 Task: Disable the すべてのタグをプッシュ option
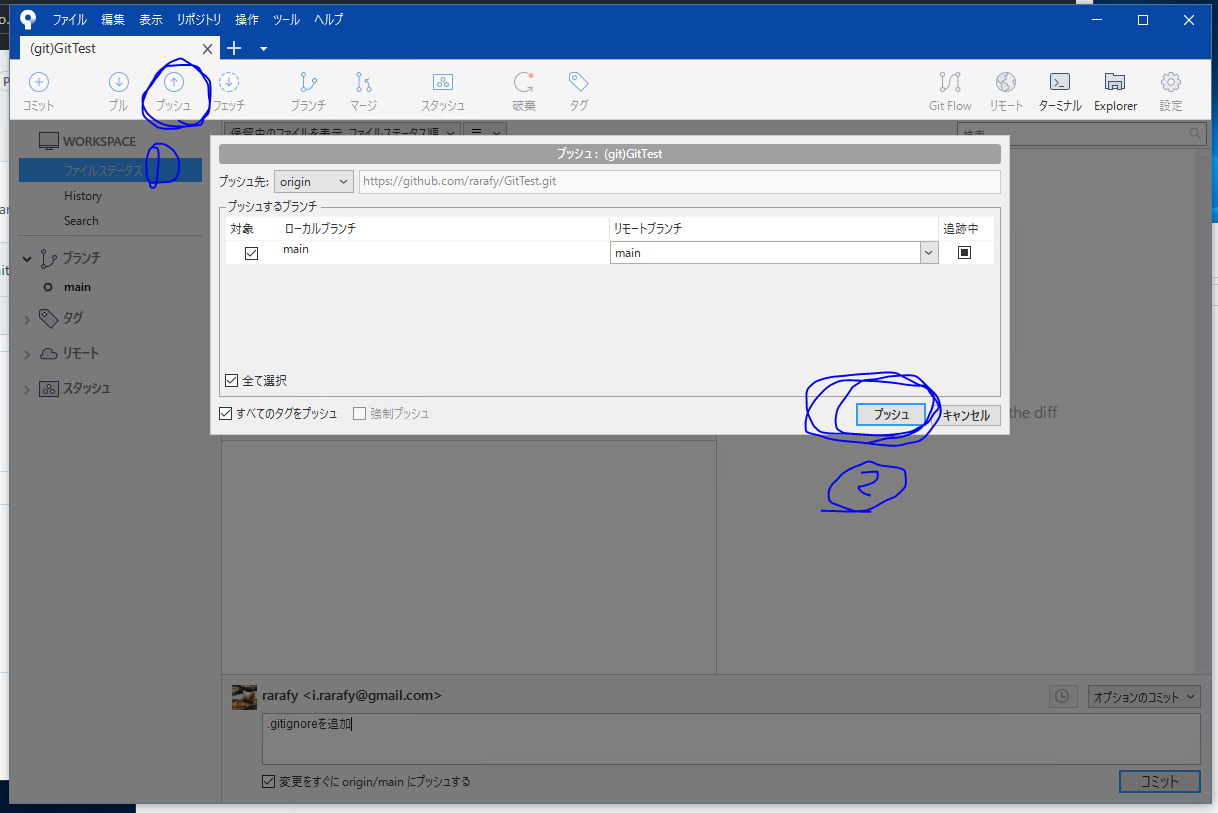click(225, 413)
